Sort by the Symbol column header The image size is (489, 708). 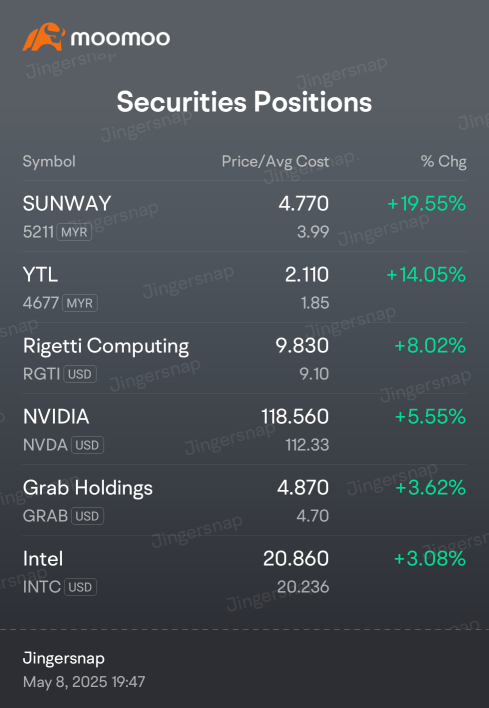(x=49, y=162)
